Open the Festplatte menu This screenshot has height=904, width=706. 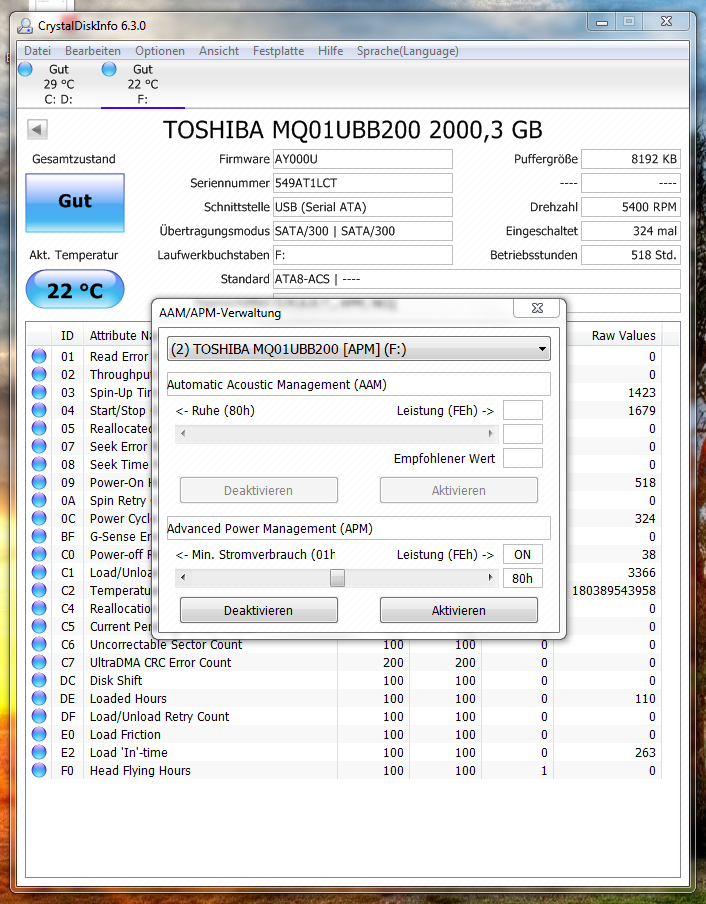(x=278, y=51)
